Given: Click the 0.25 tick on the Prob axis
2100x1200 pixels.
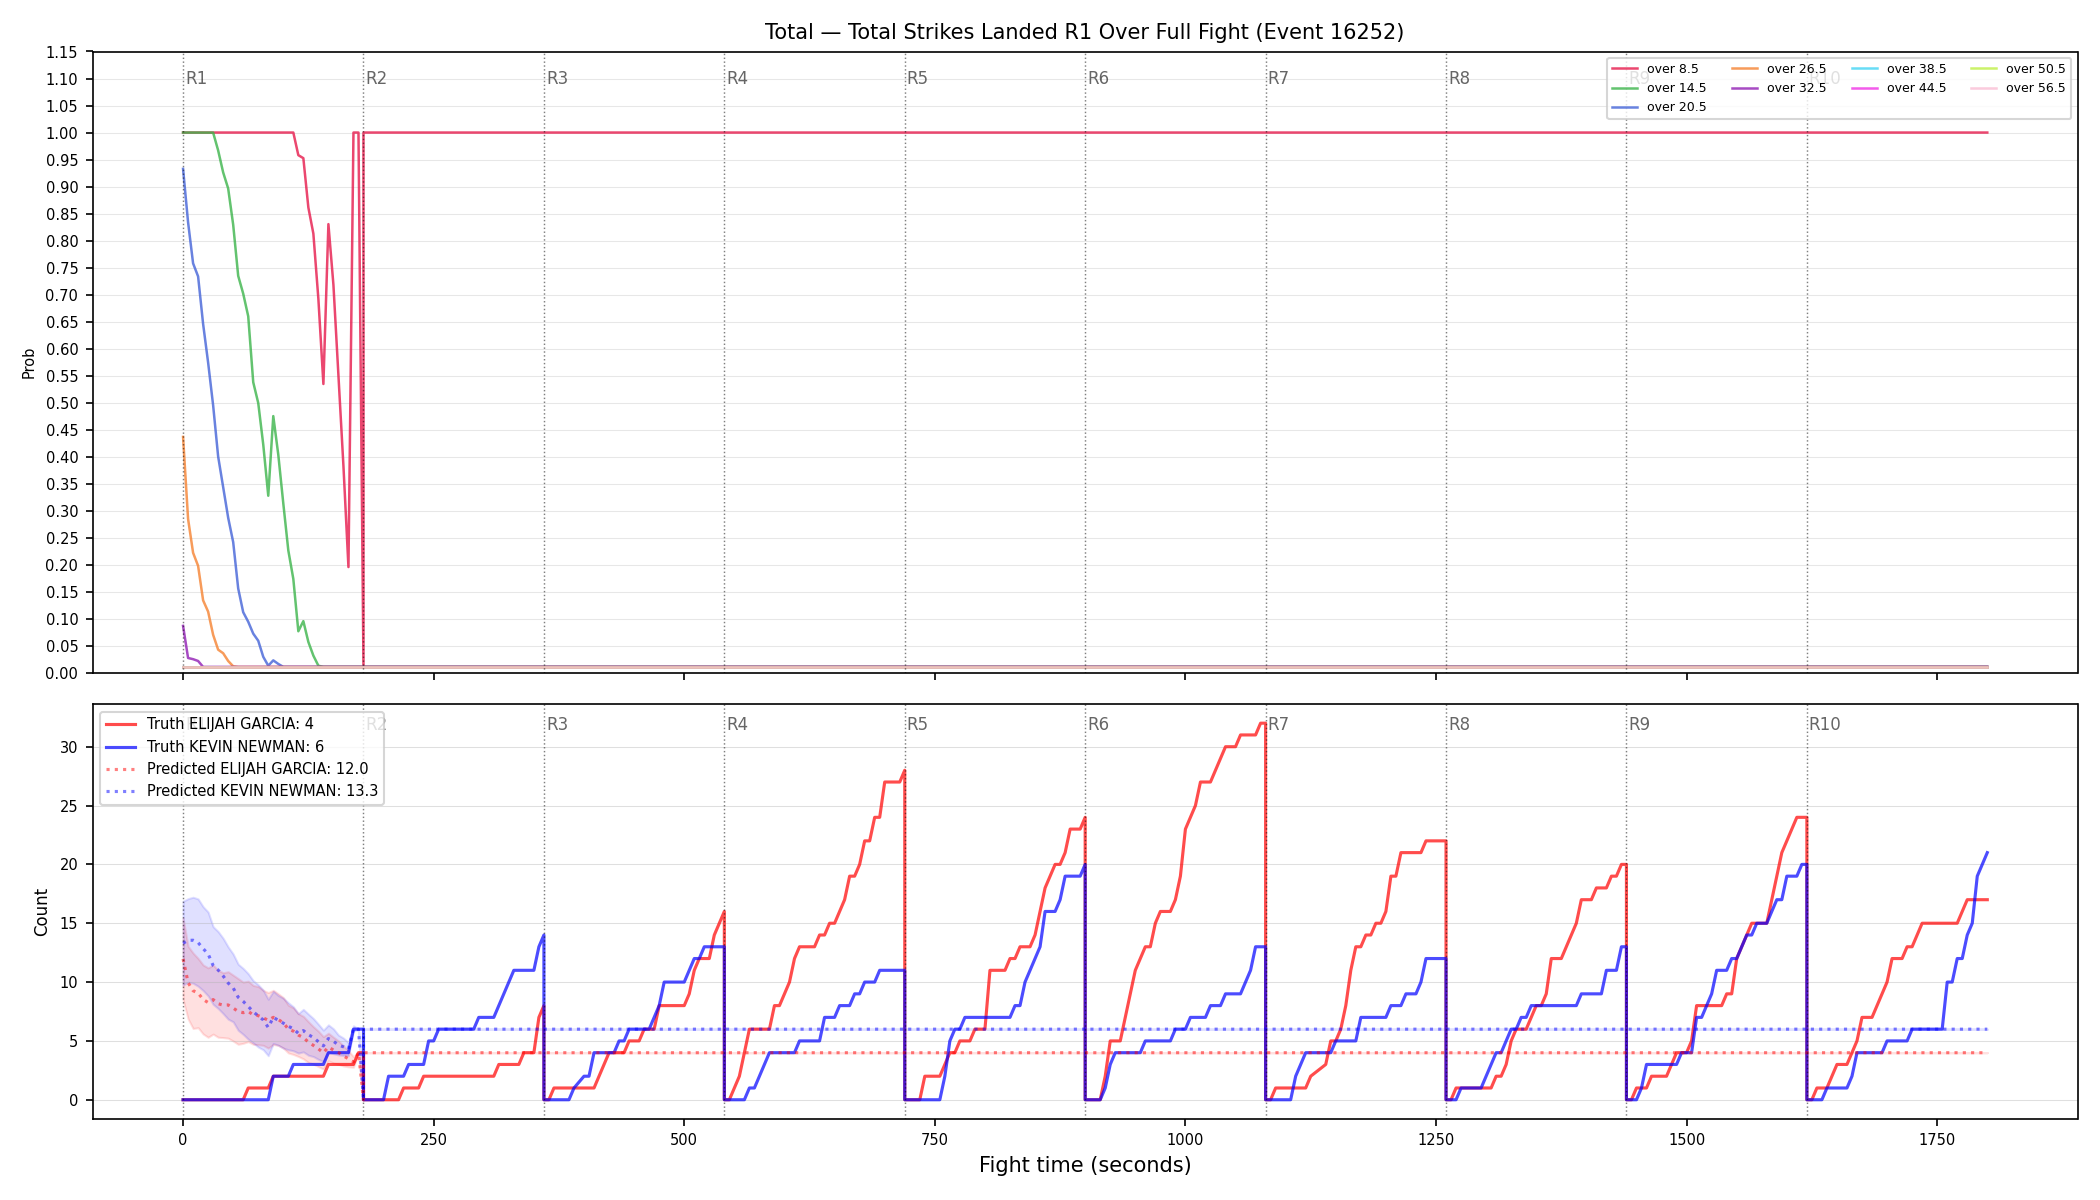Looking at the screenshot, I should (62, 538).
